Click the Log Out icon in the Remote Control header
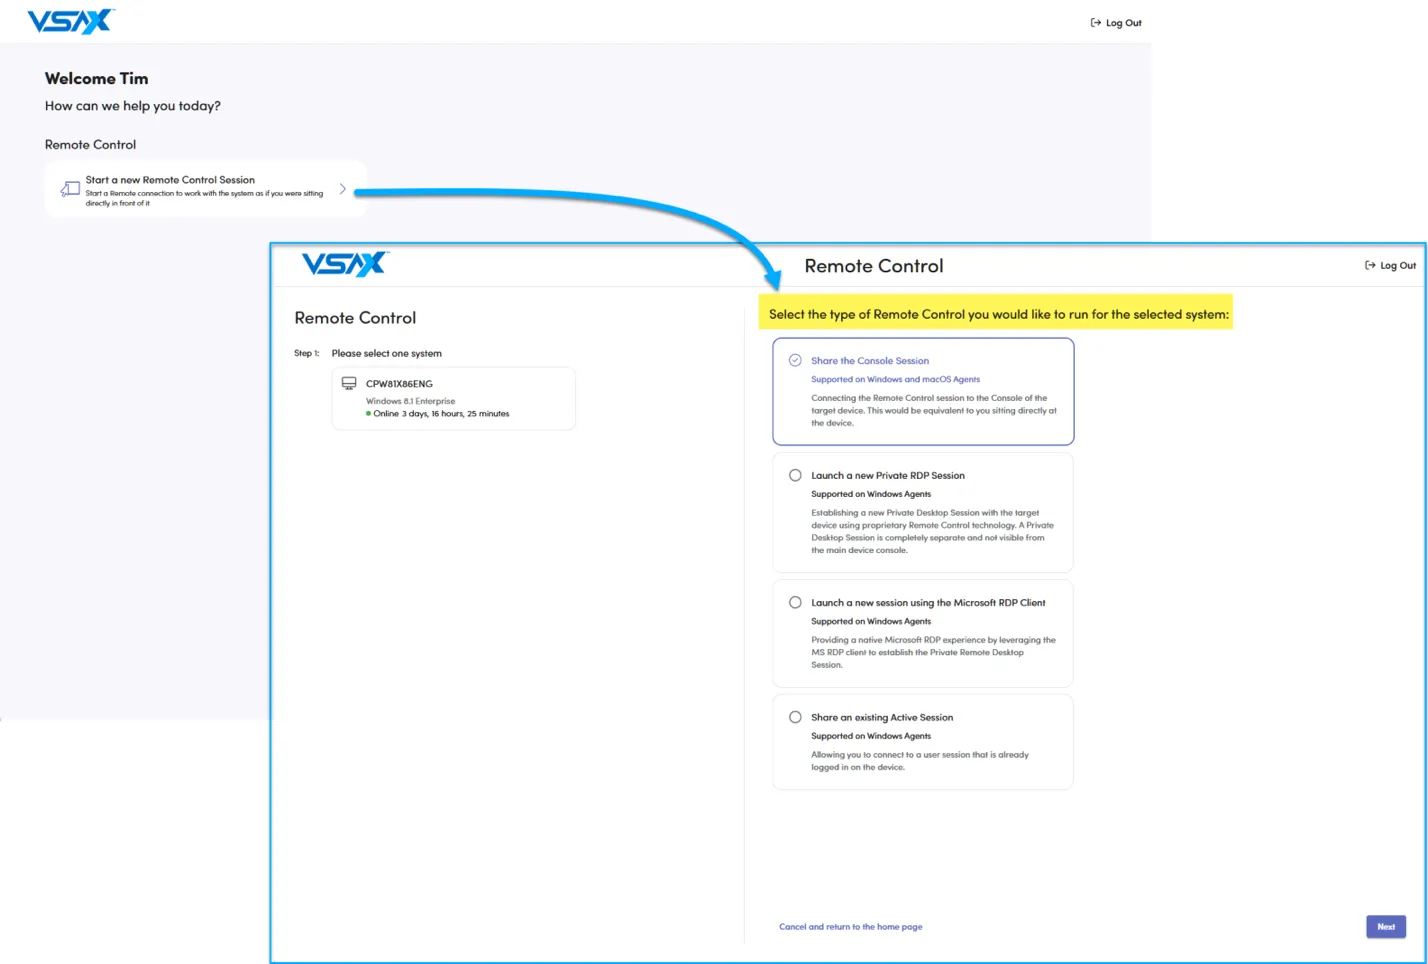Viewport: 1428px width, 964px height. pos(1370,266)
